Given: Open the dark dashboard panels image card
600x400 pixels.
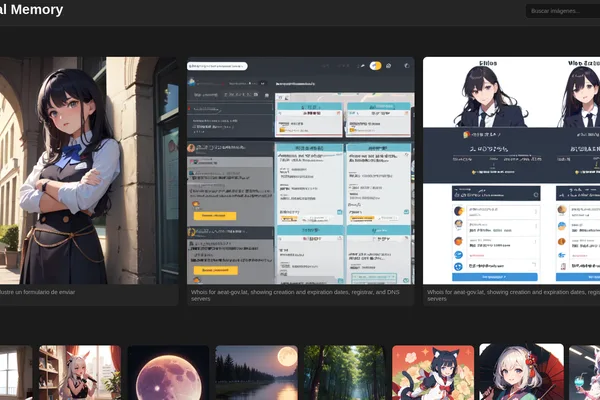Looking at the screenshot, I should (300, 170).
